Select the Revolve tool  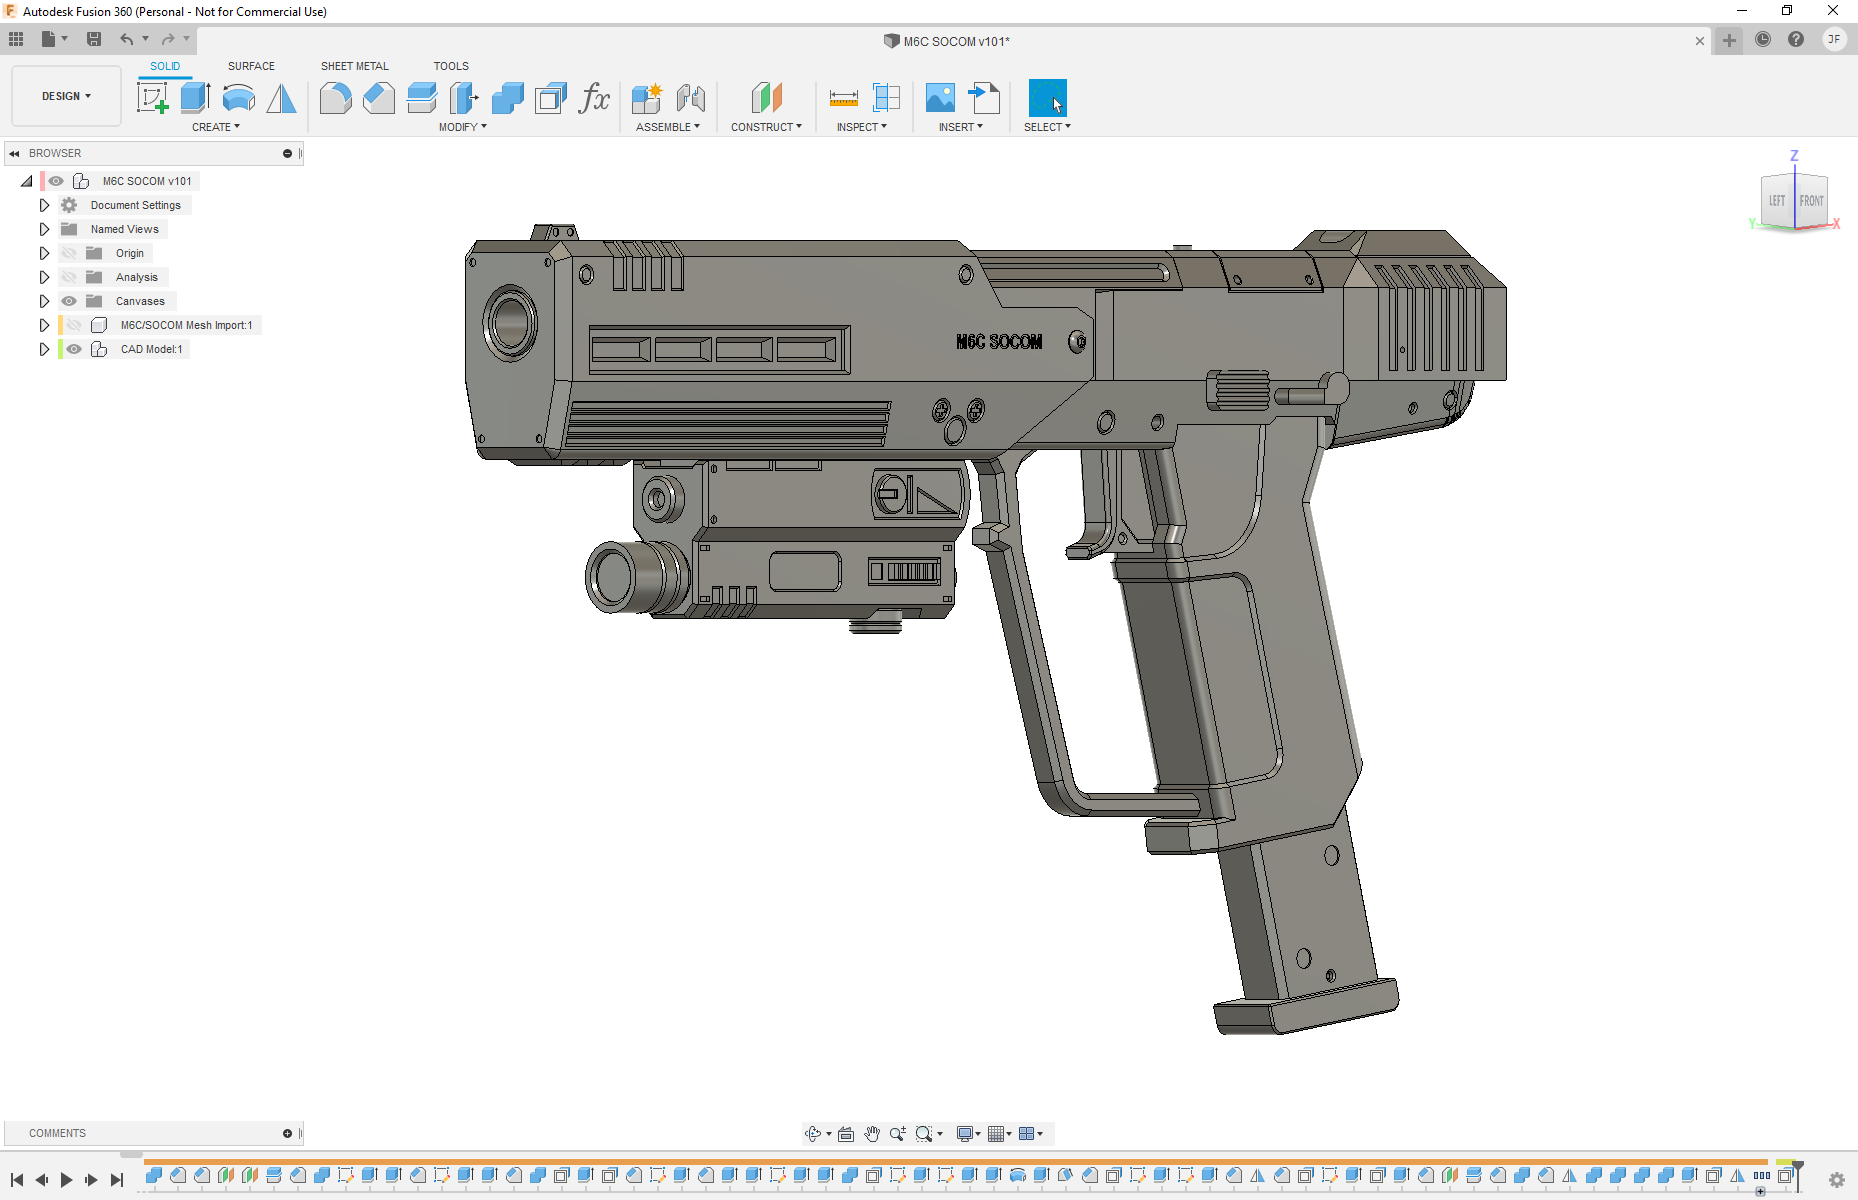coord(239,98)
